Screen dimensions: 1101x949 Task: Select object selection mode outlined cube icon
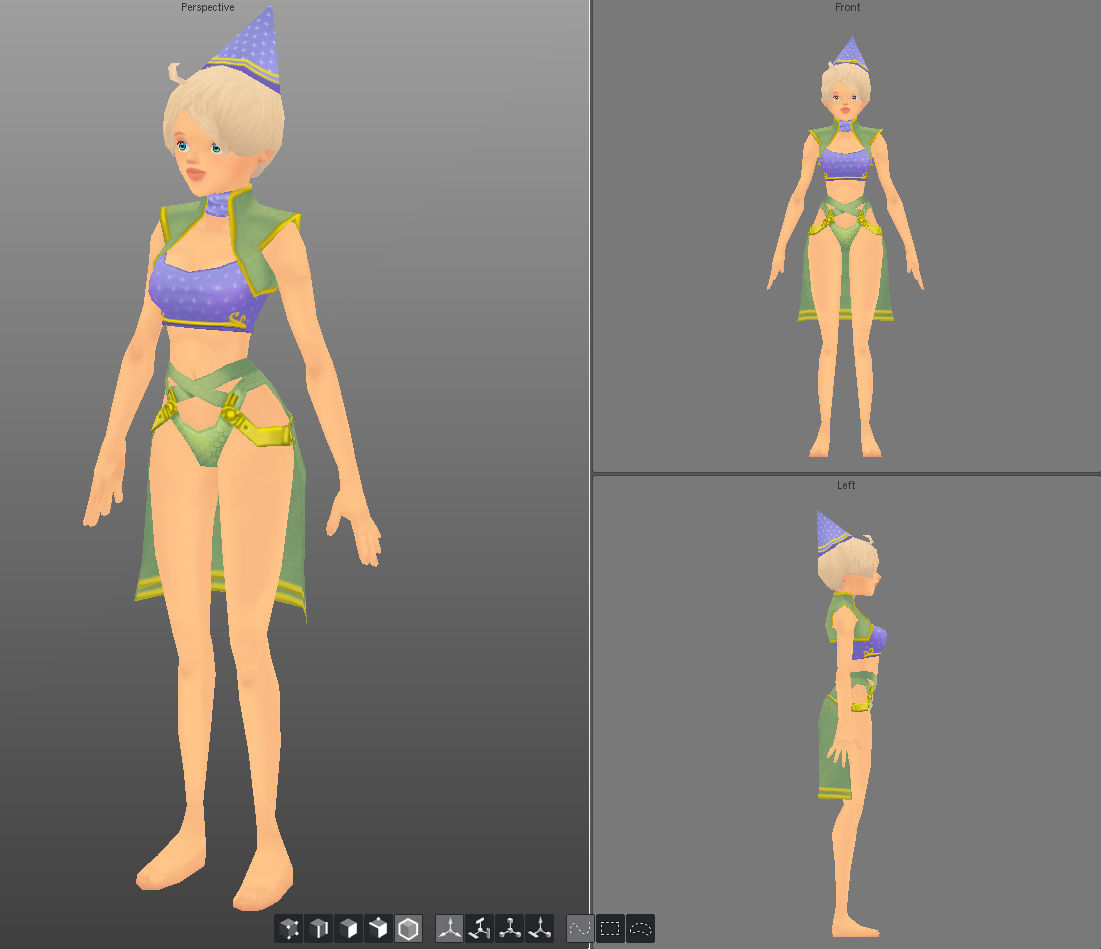408,929
